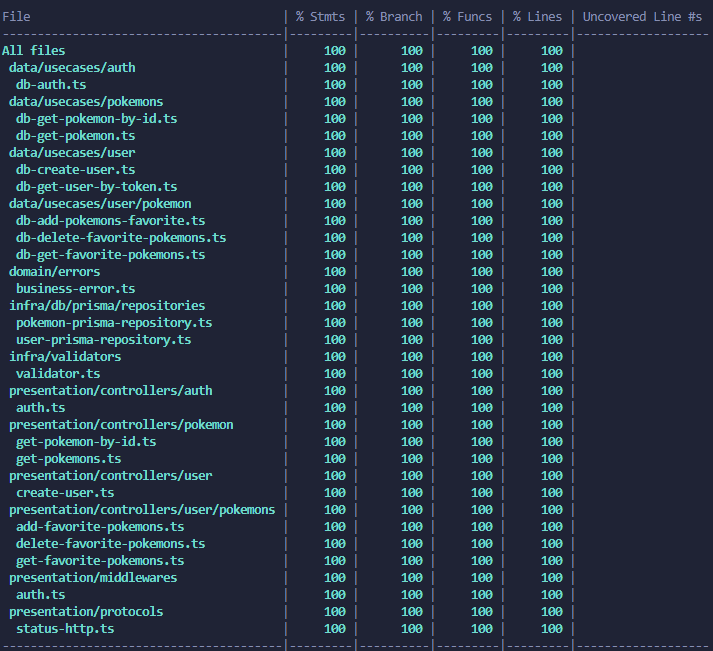
Task: Click the '% Funcs' column header
Action: (x=467, y=17)
